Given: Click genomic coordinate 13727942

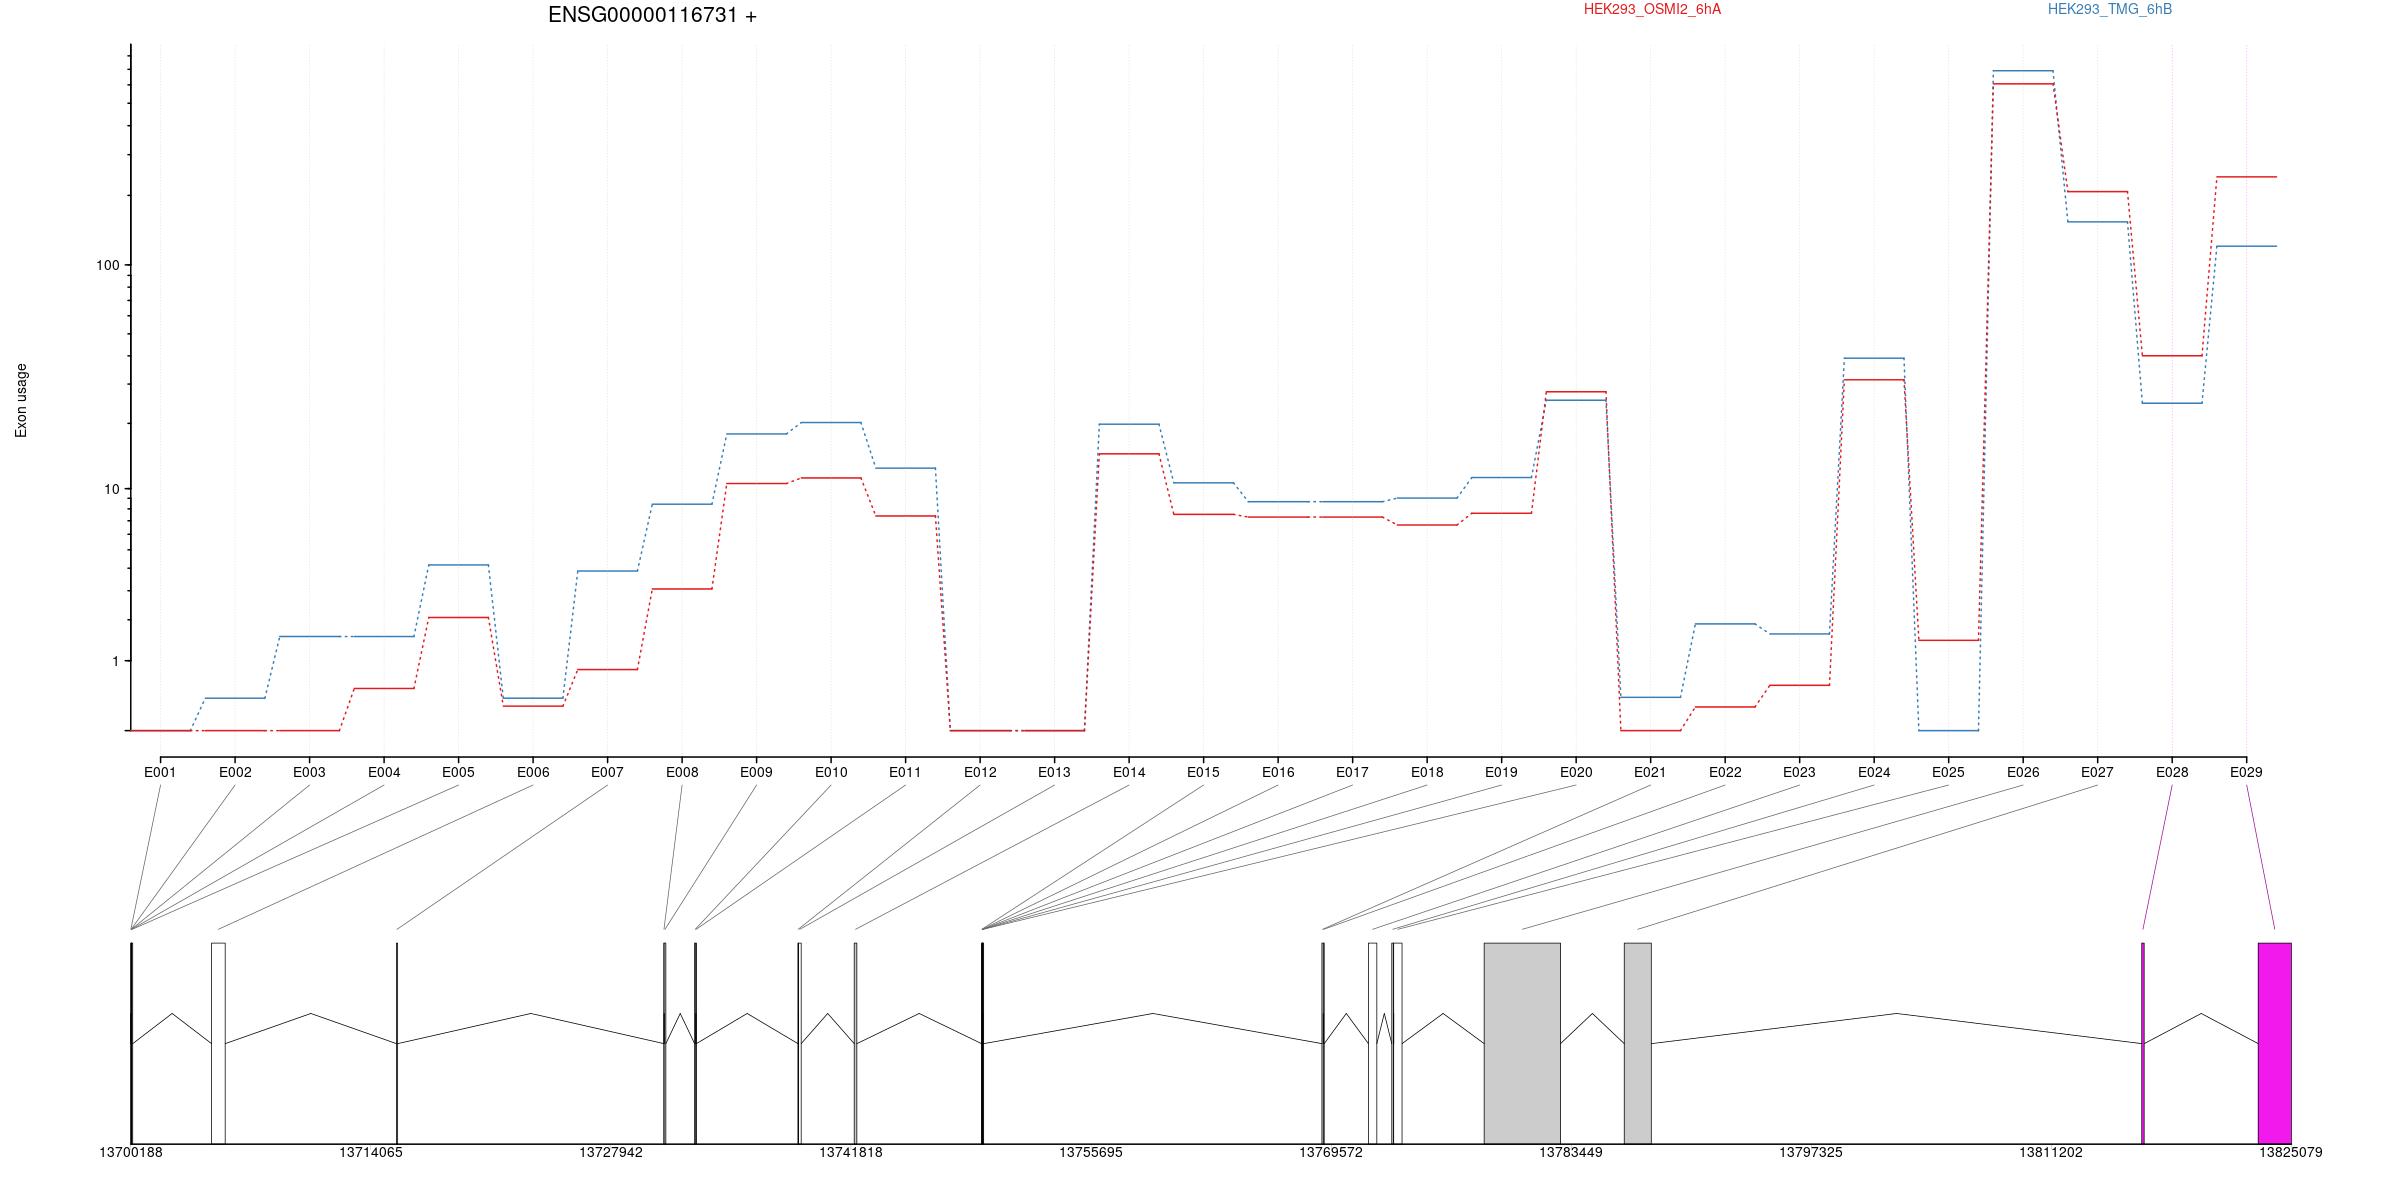Looking at the screenshot, I should coord(611,1152).
